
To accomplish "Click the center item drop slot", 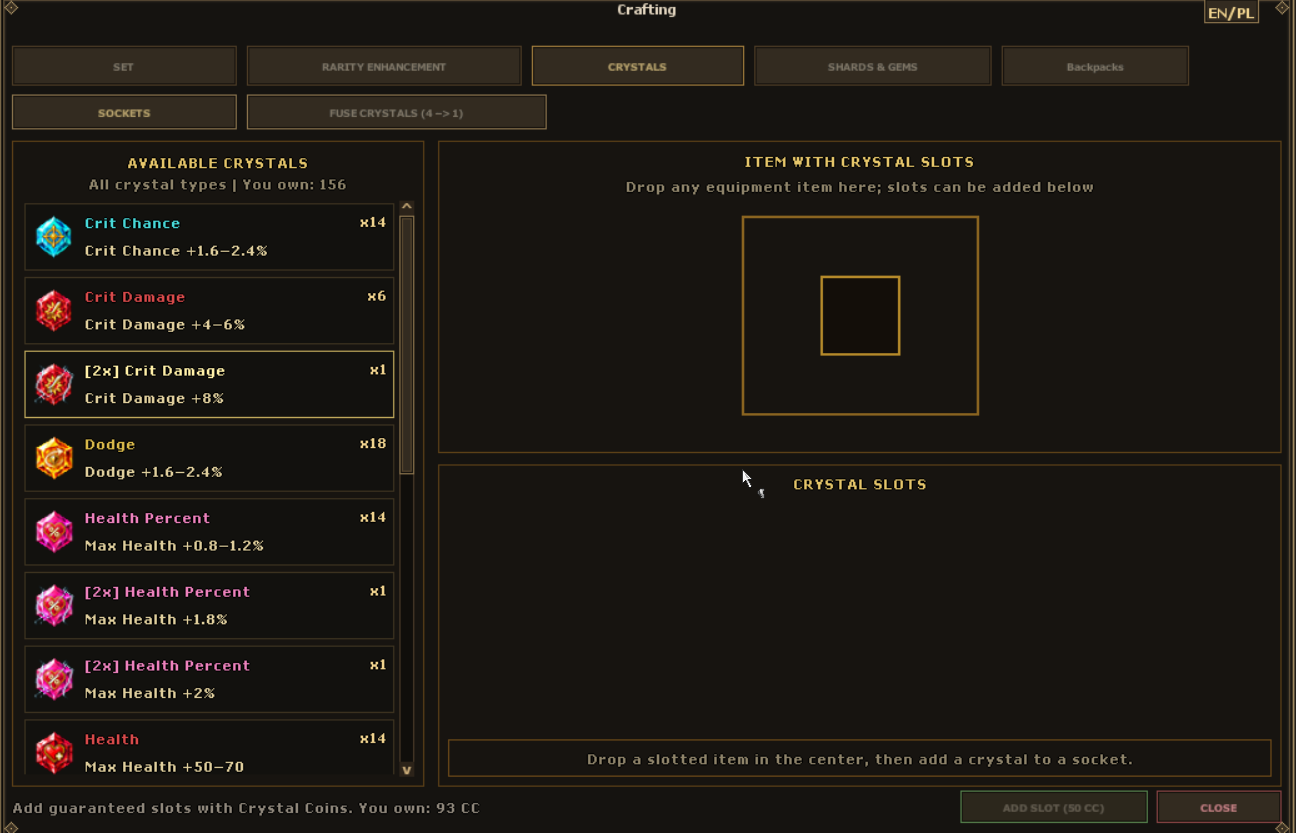I will (x=860, y=316).
